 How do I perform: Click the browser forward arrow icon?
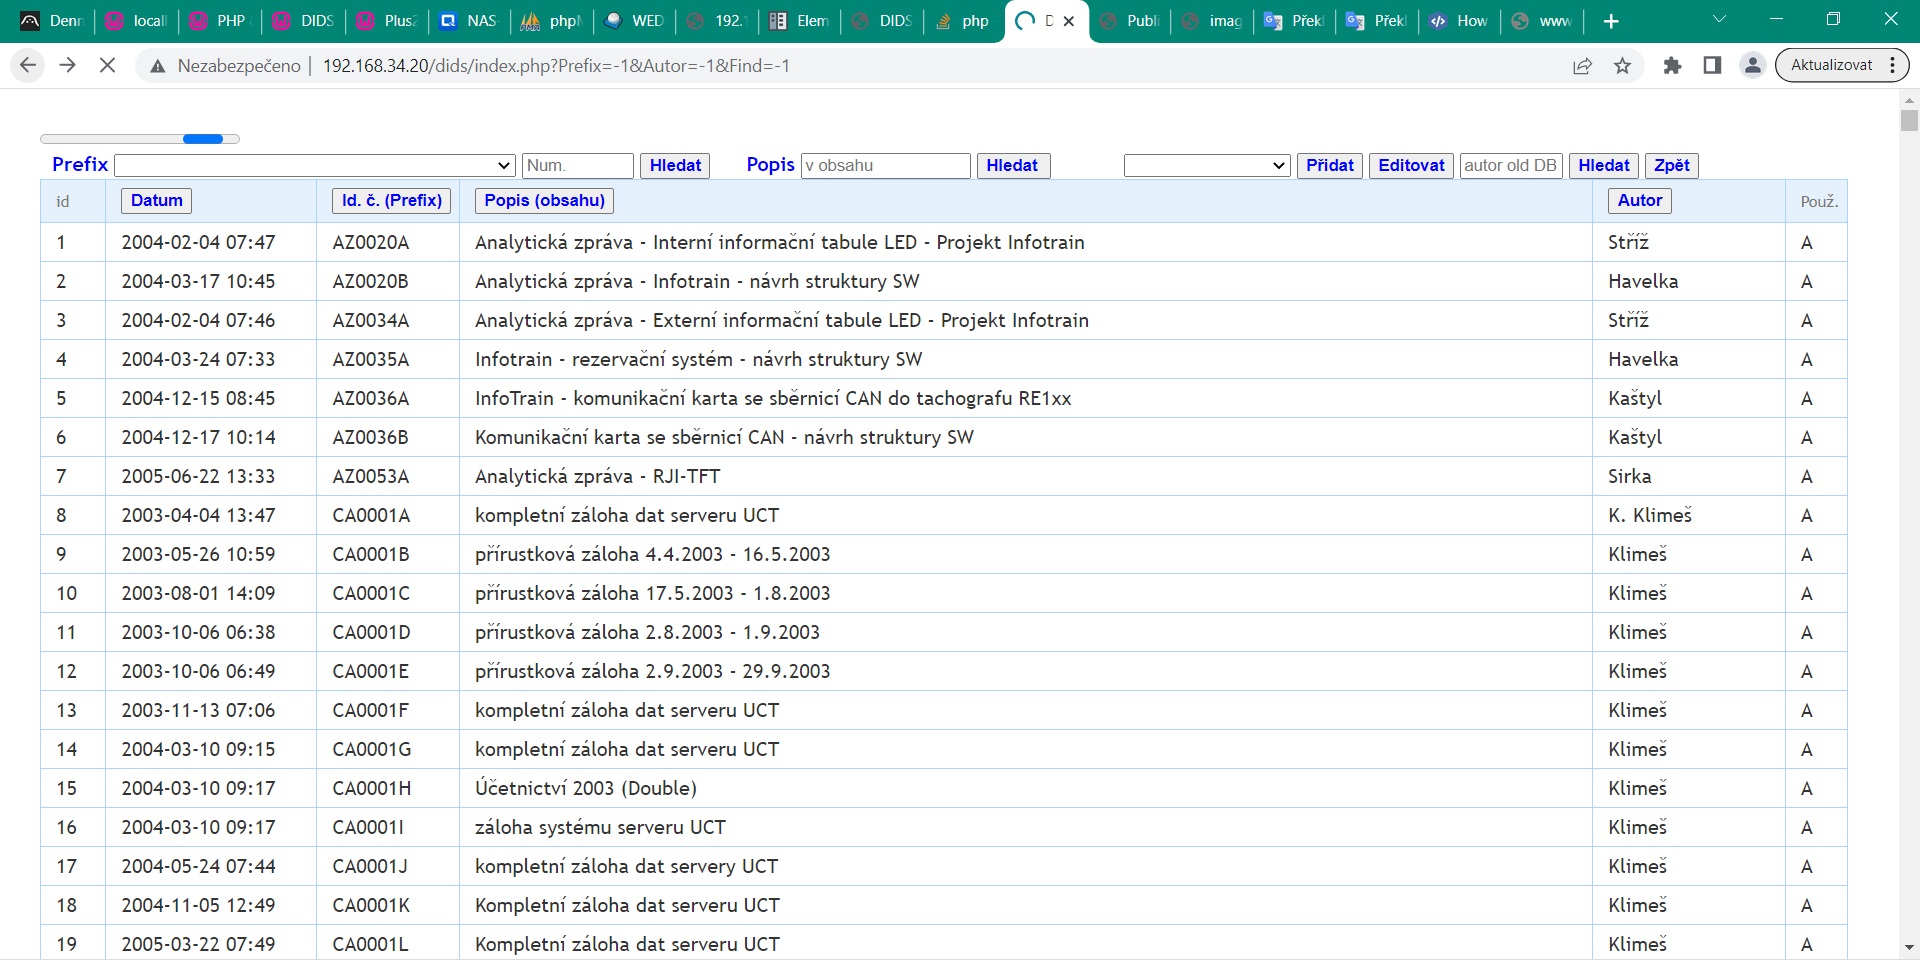coord(68,66)
